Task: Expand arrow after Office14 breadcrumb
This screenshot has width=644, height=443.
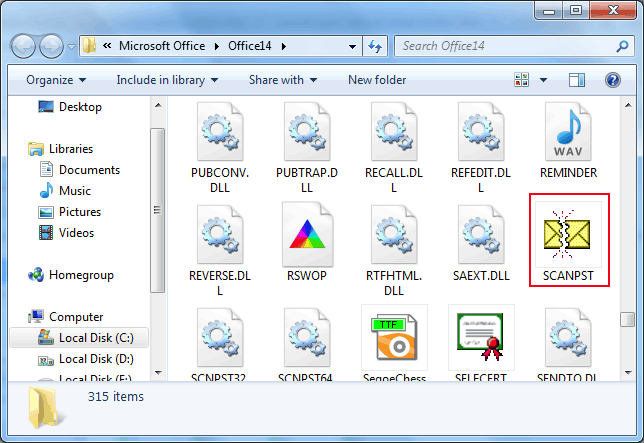Action: (x=283, y=46)
